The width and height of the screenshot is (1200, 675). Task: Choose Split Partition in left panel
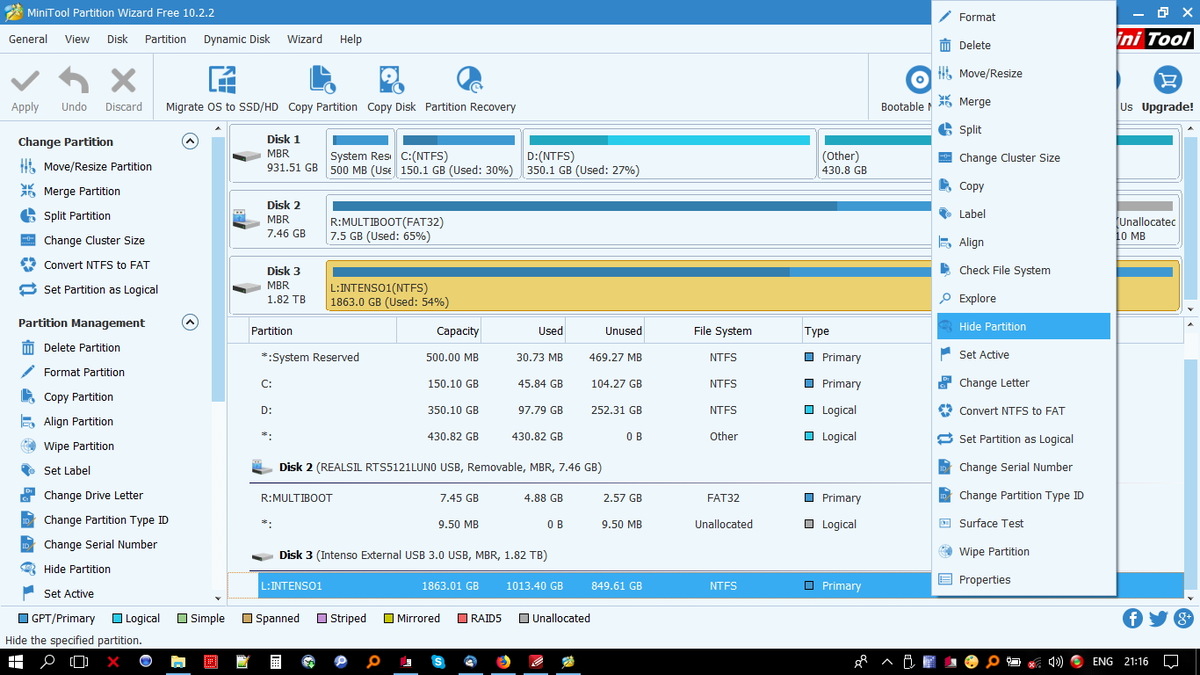pos(77,216)
